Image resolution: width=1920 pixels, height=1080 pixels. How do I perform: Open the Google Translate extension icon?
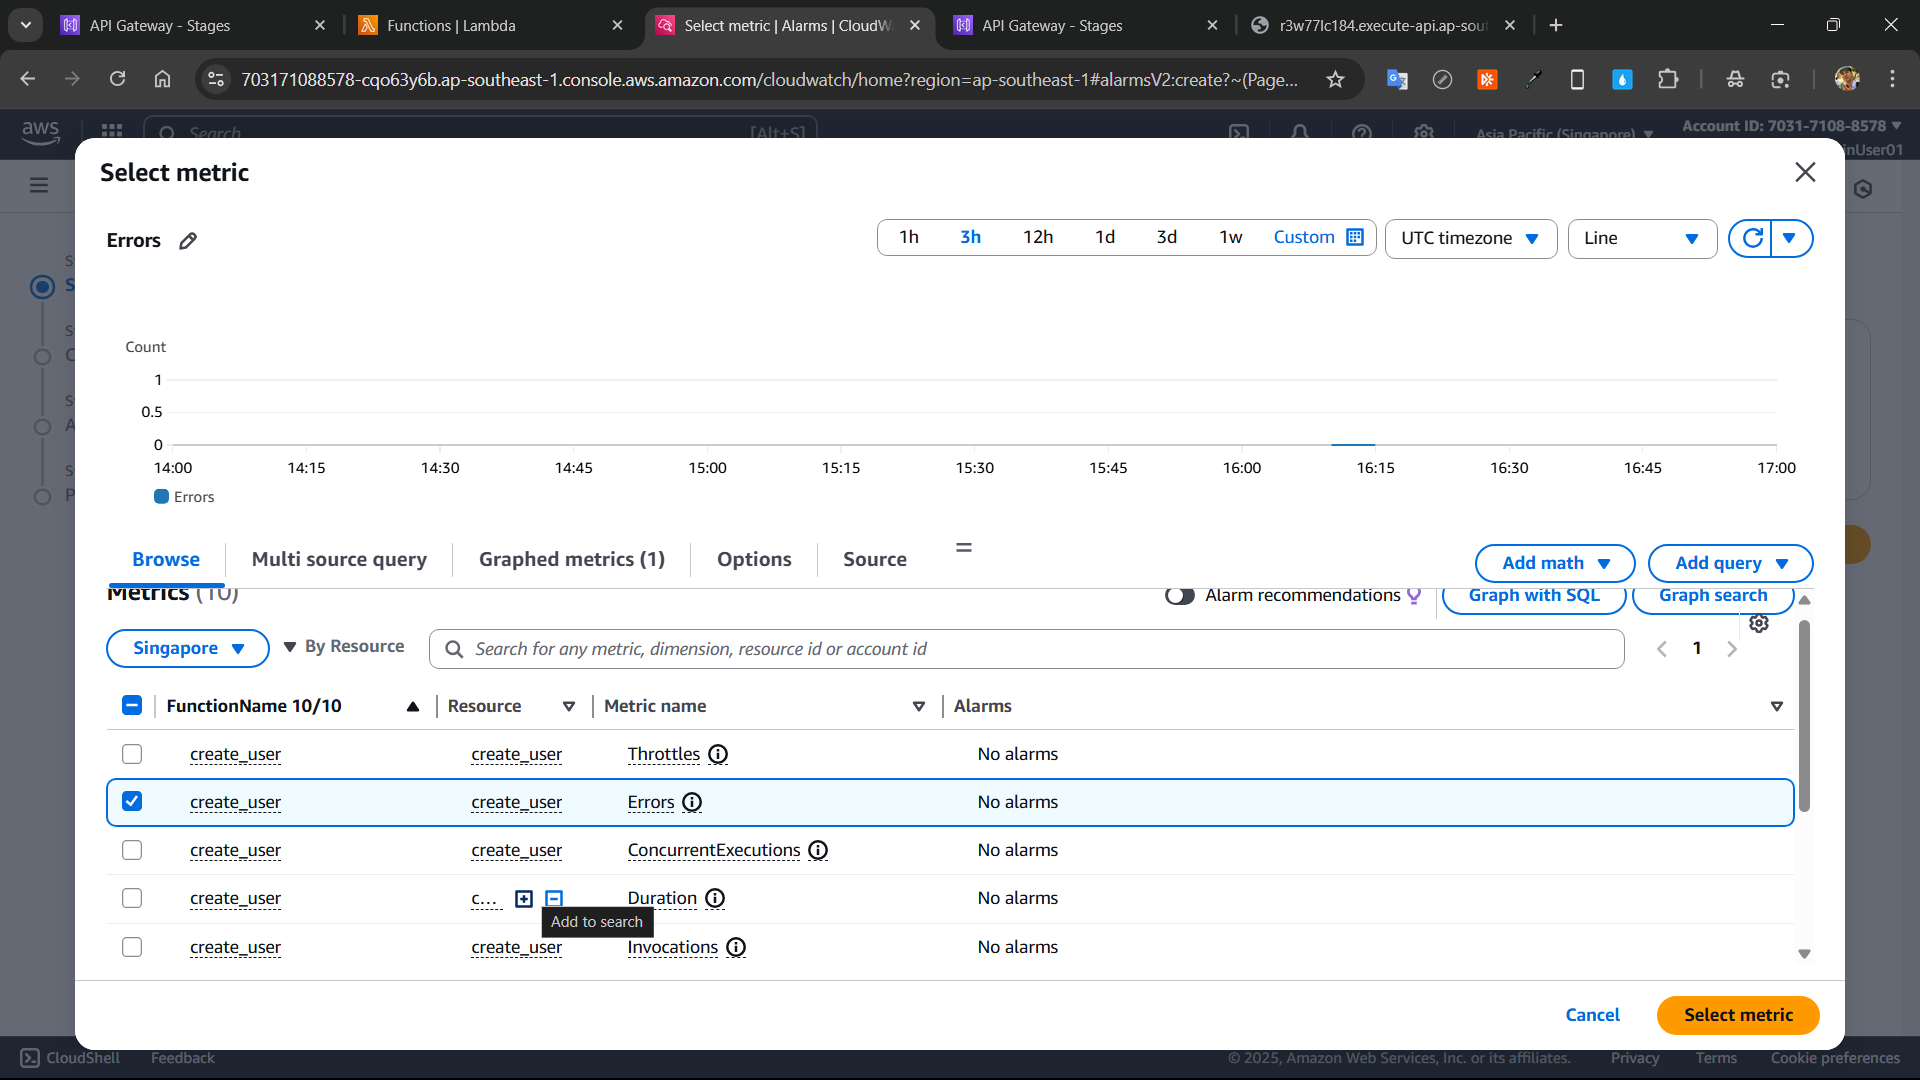click(1397, 79)
